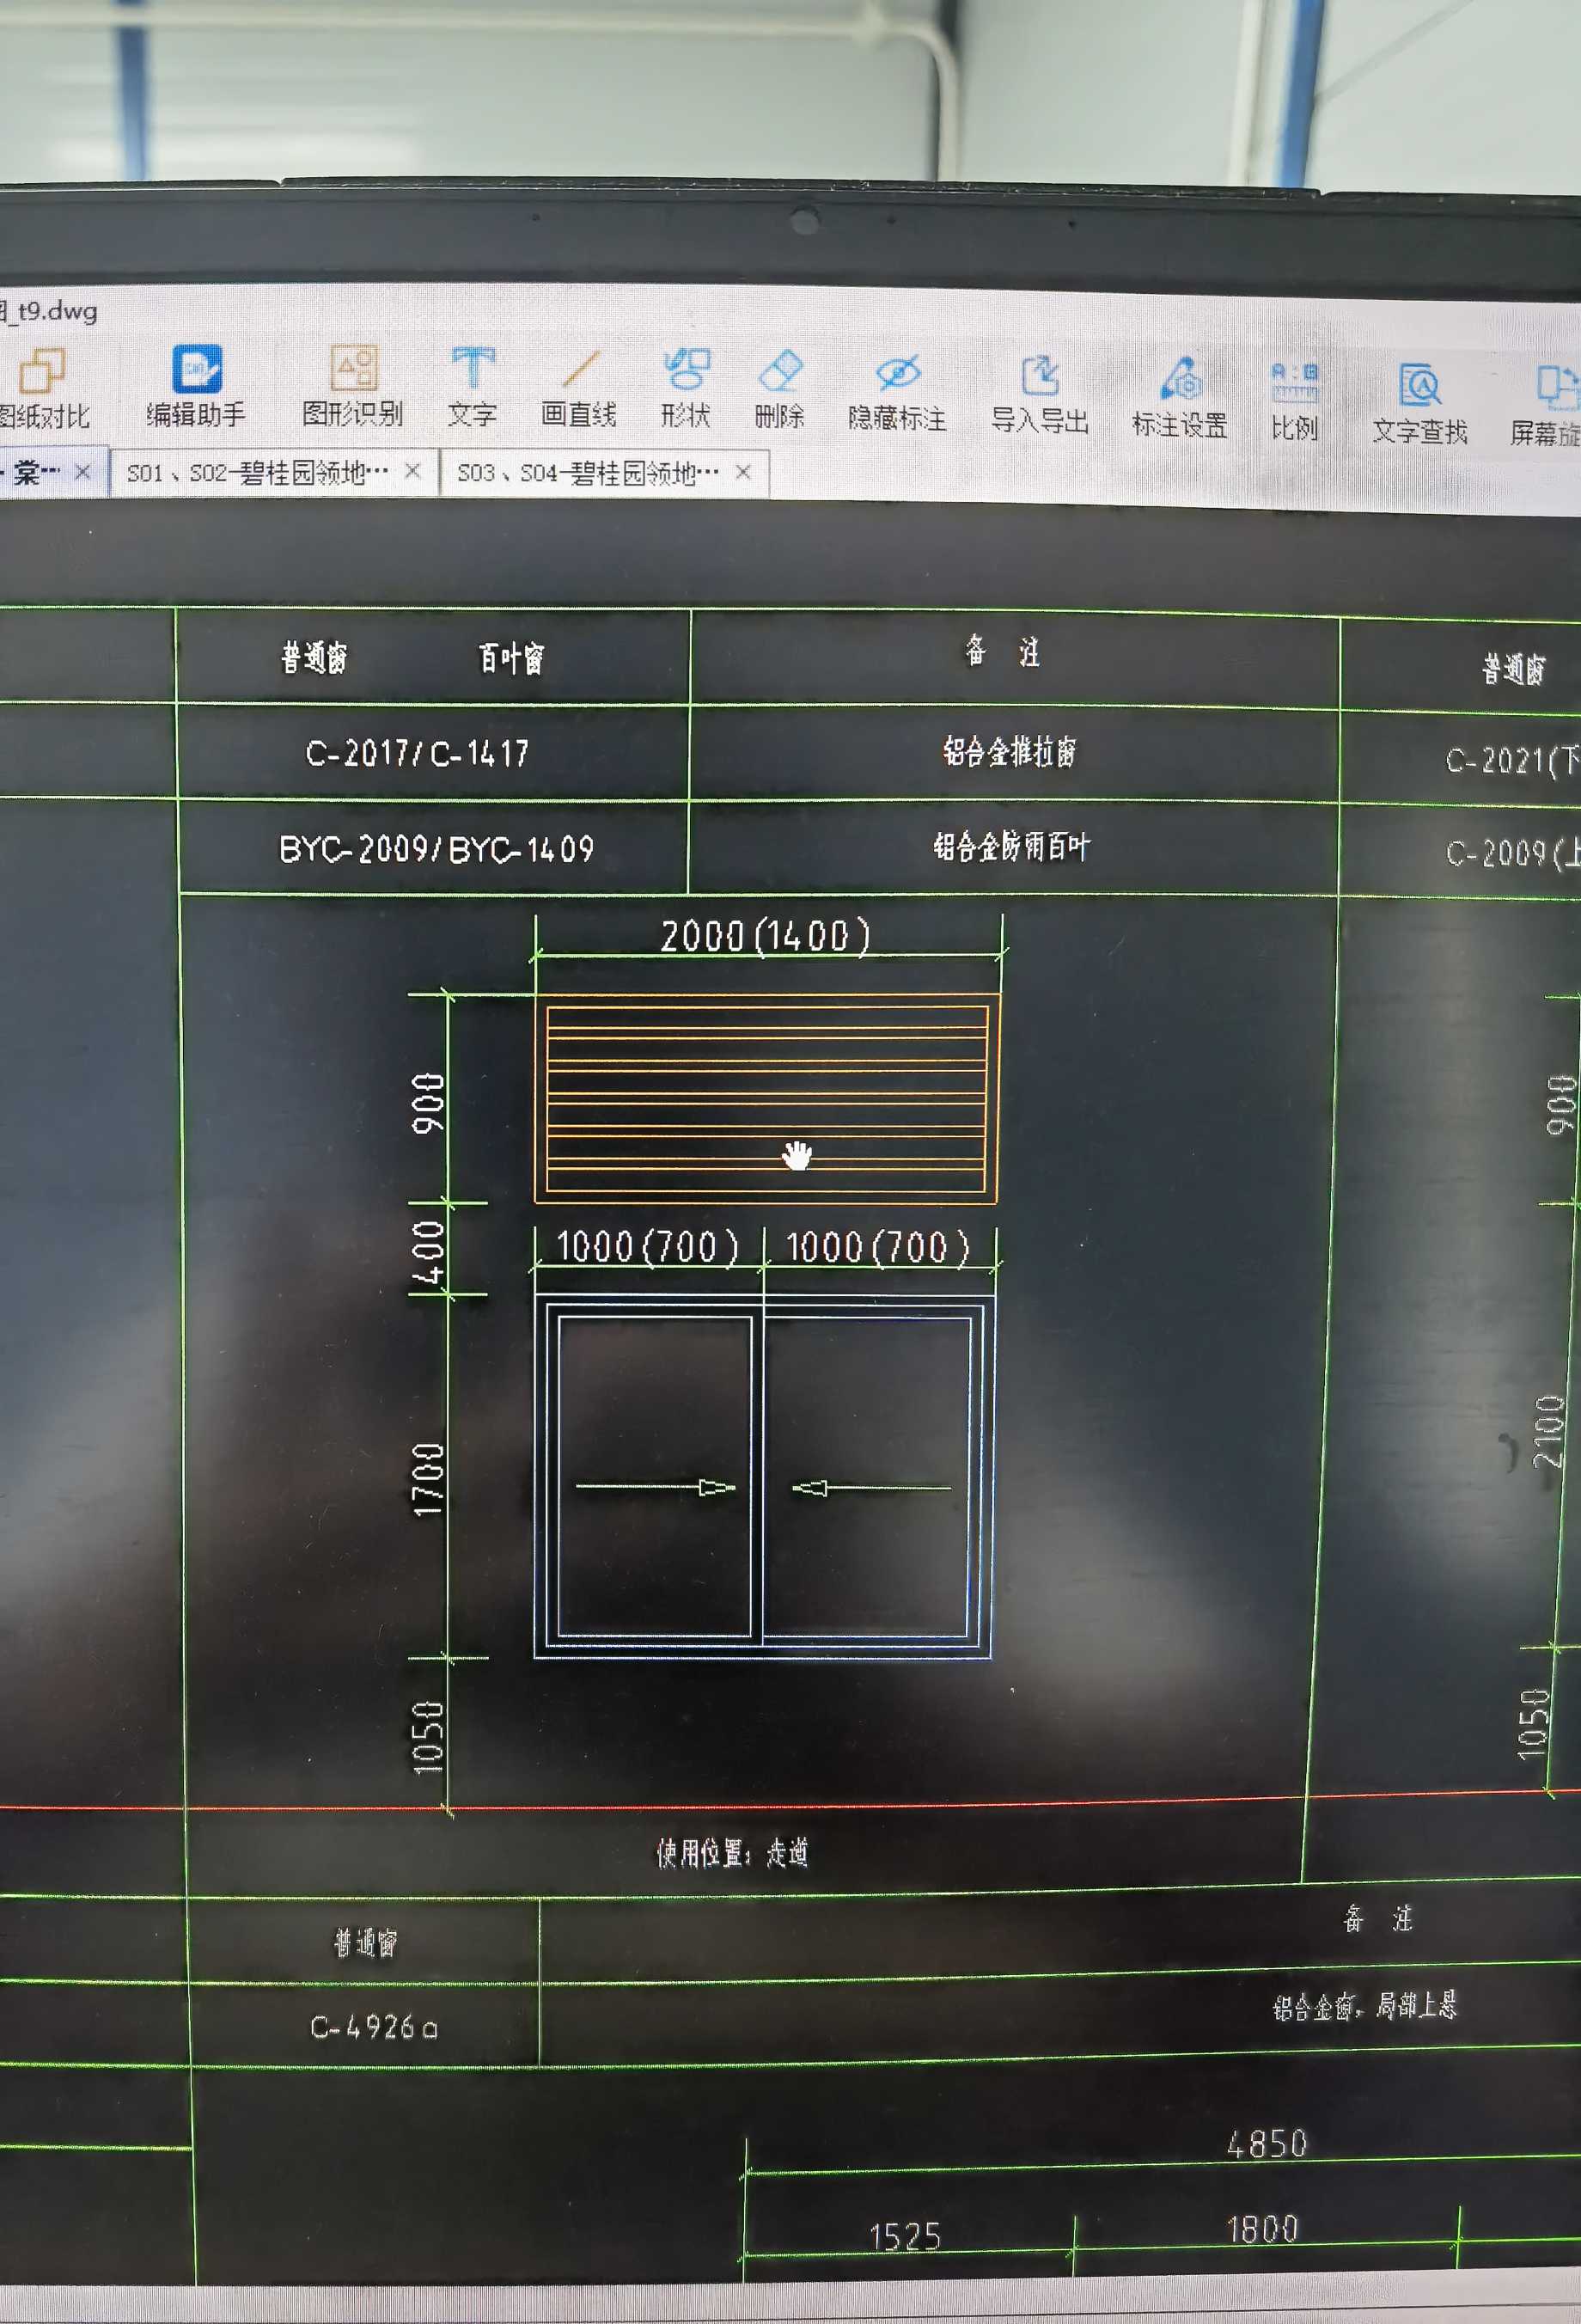The image size is (1581, 2324).
Task: Open 标注设置 annotation settings
Action: tap(1180, 398)
